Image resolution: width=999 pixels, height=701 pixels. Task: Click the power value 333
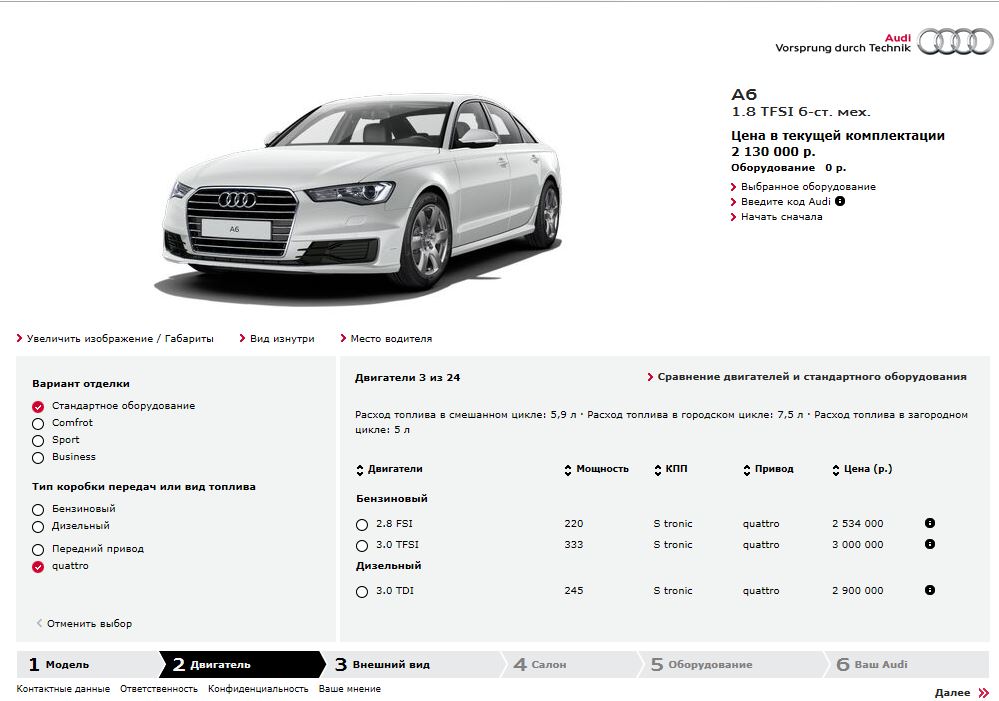573,544
